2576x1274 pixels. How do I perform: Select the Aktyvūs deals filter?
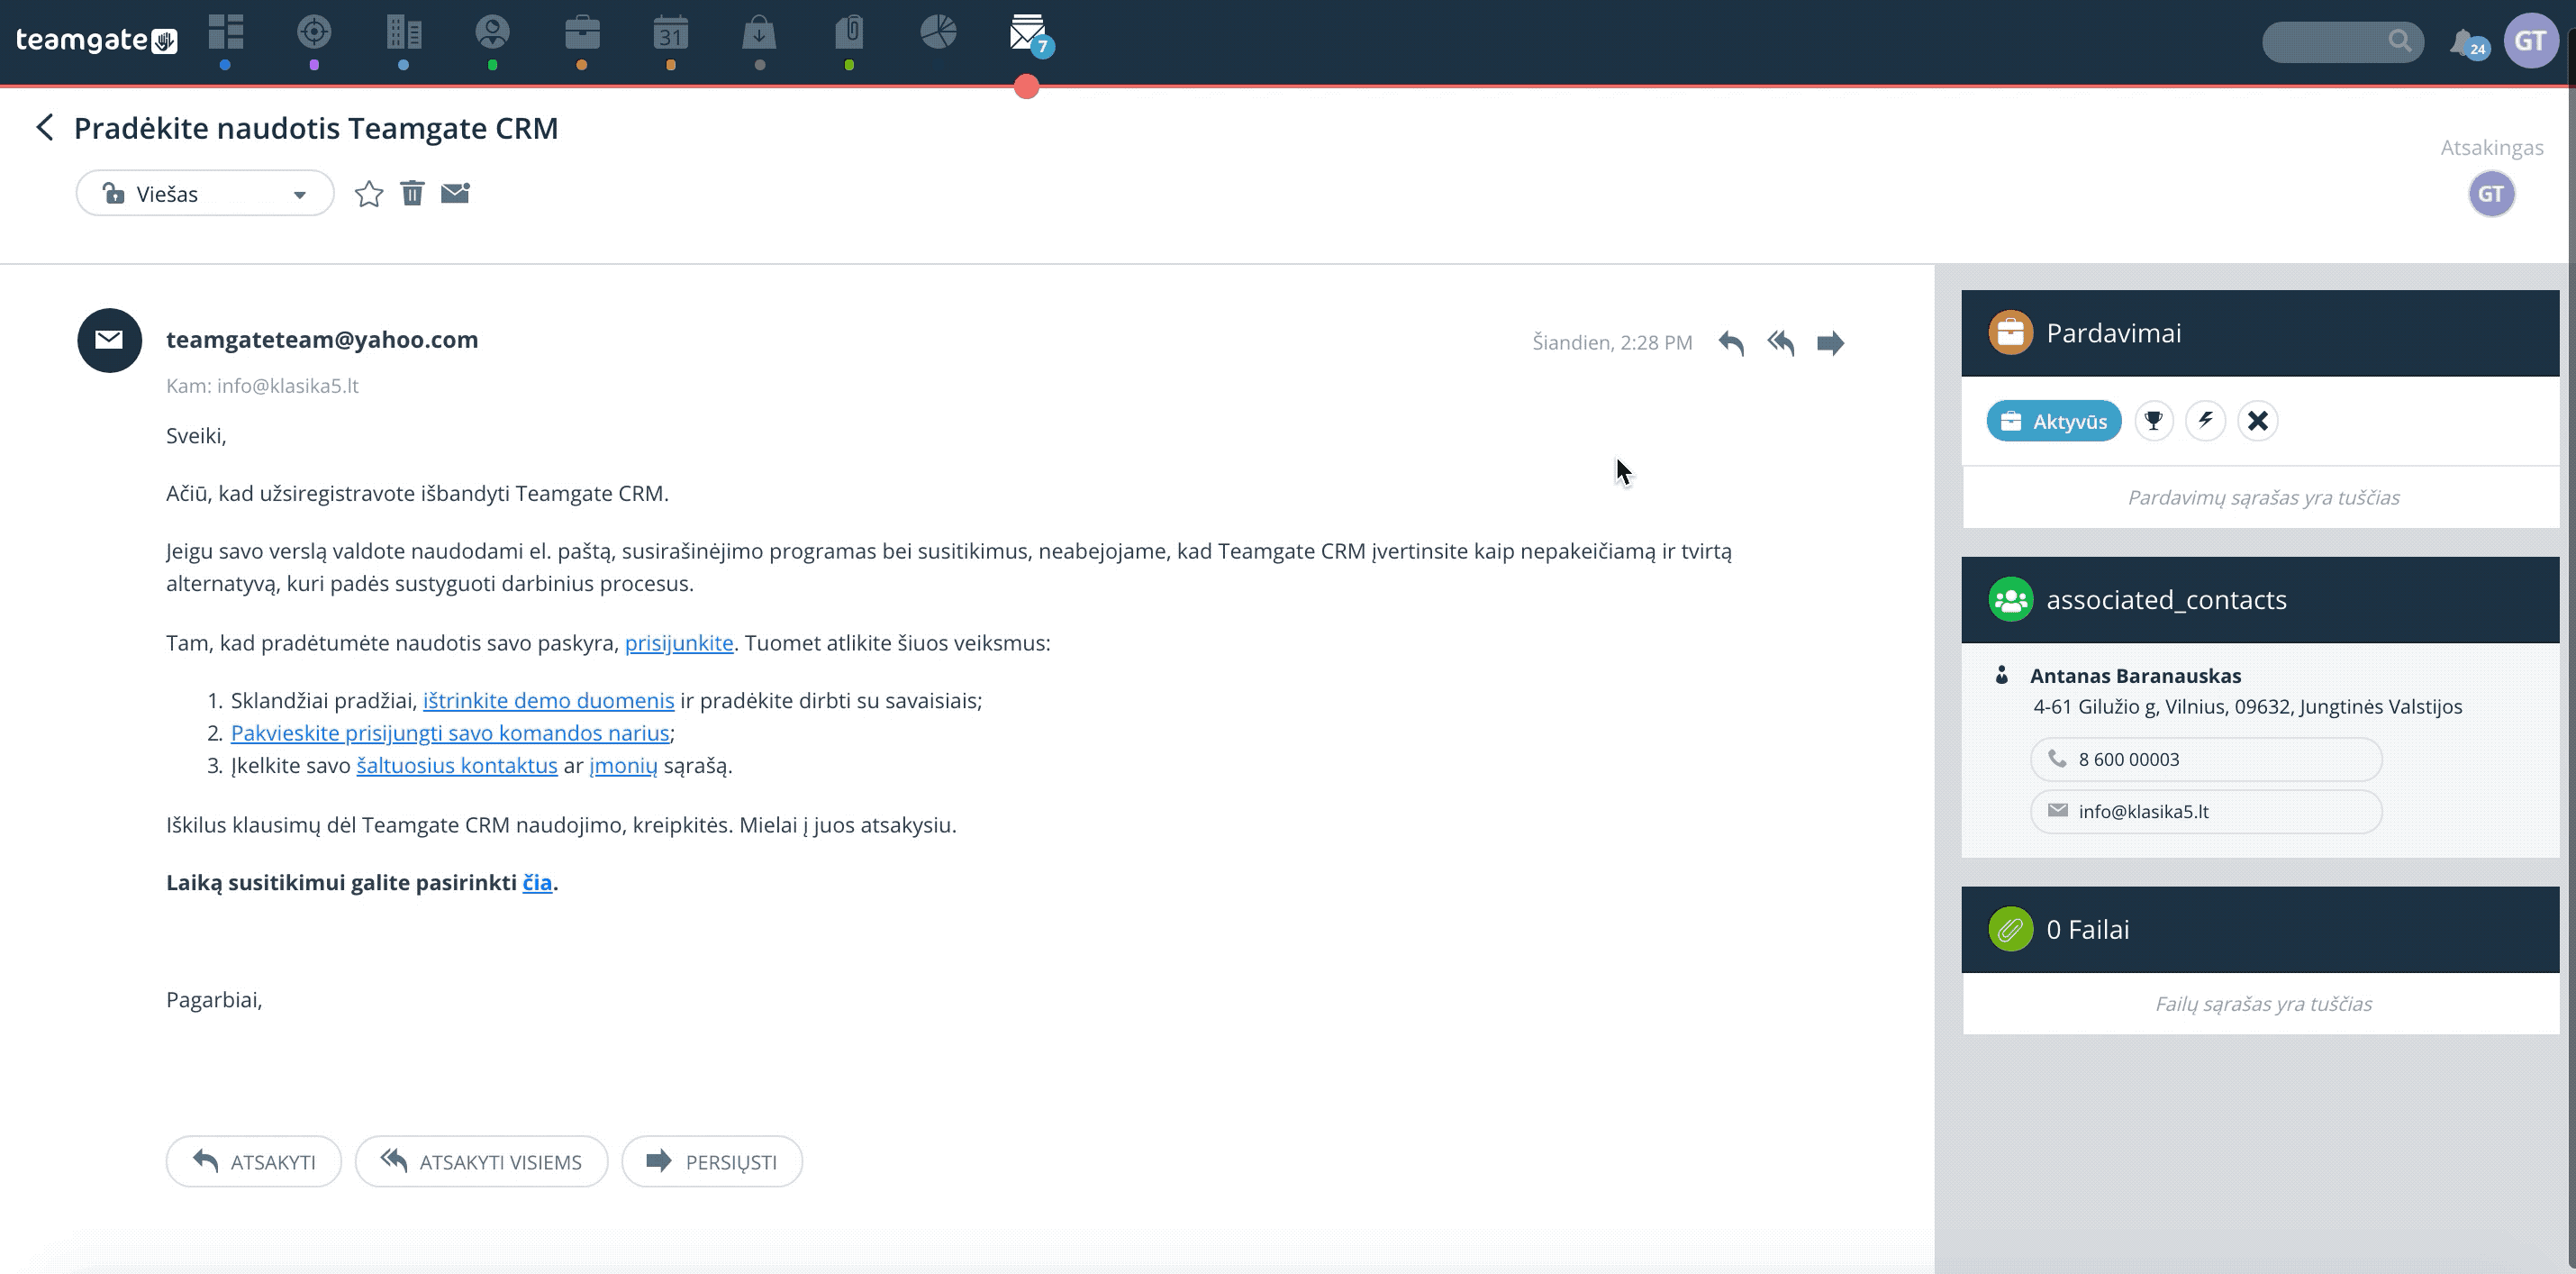click(2054, 421)
